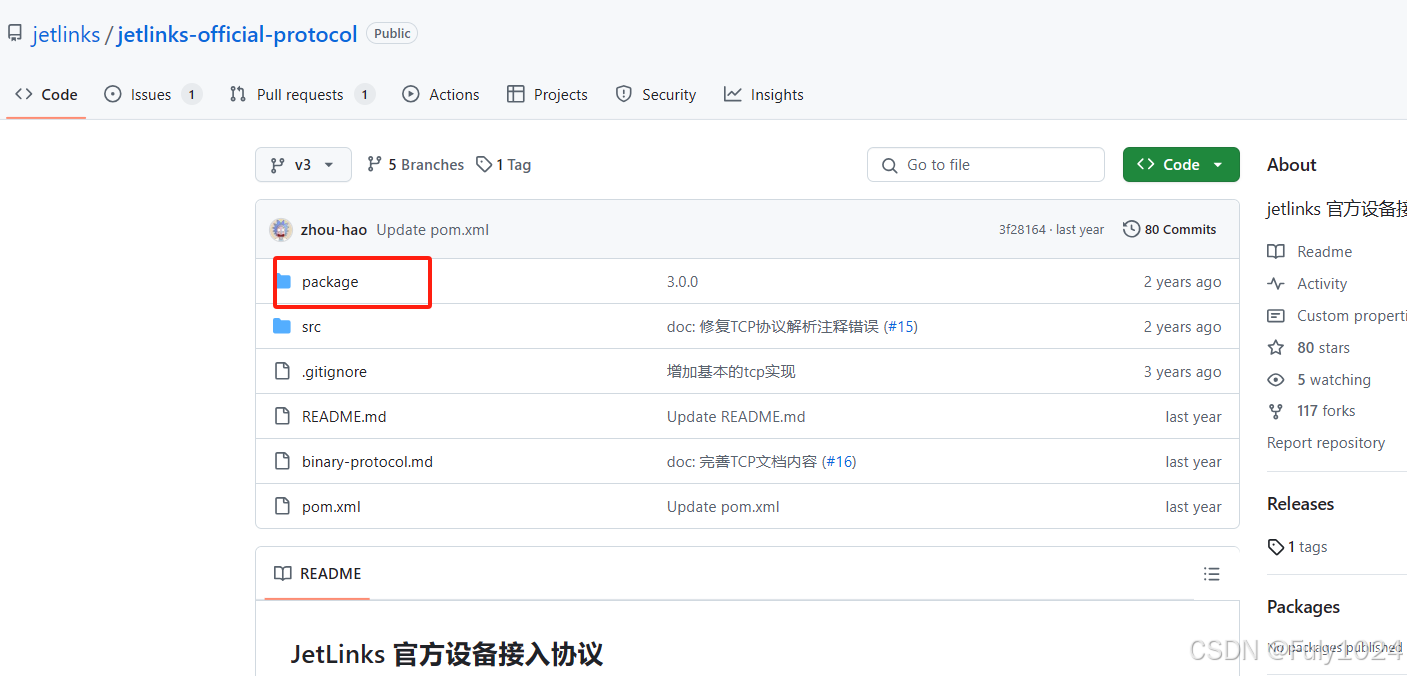Viewport: 1407px width, 676px height.
Task: View the 80 stars link
Action: [x=1323, y=348]
